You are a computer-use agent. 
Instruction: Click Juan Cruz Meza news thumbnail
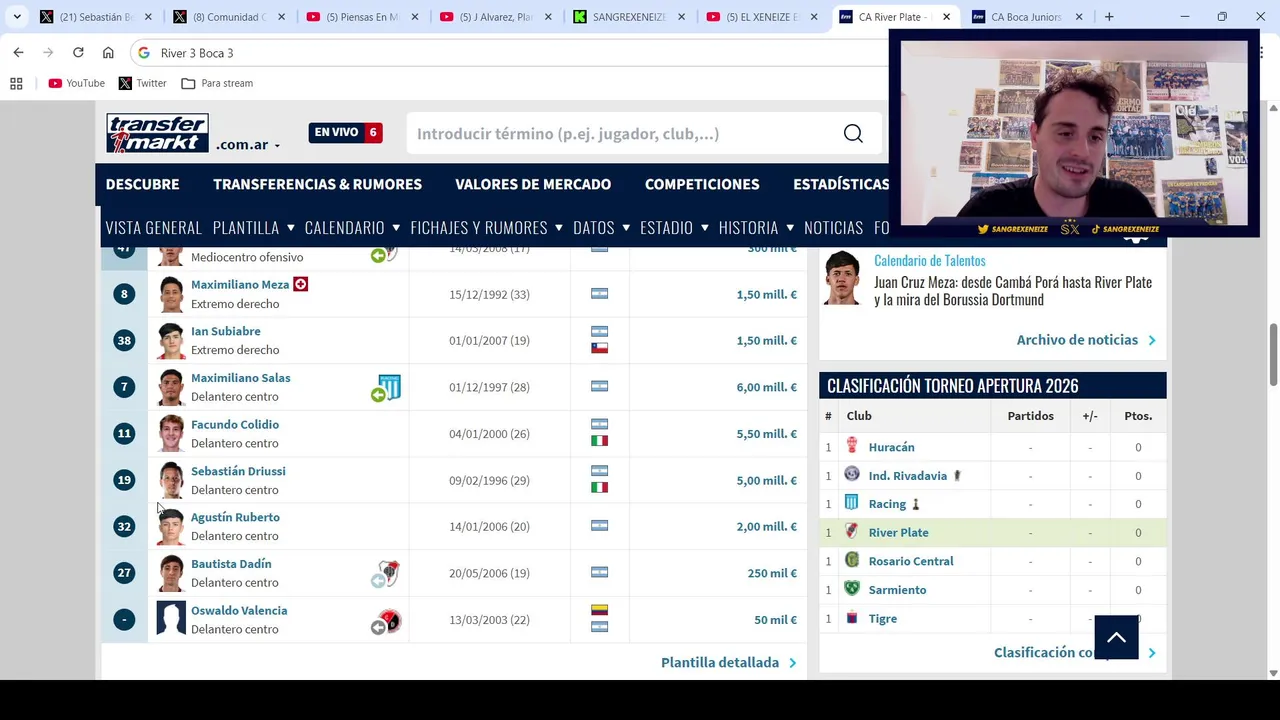click(842, 278)
